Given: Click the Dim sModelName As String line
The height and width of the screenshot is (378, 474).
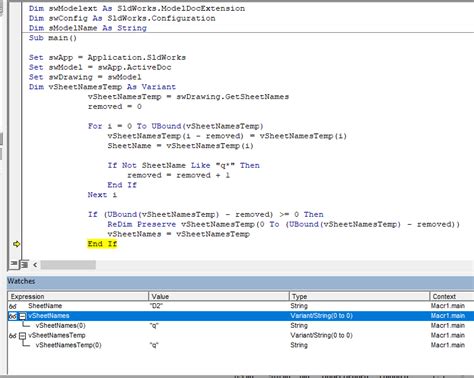Looking at the screenshot, I should pyautogui.click(x=88, y=28).
